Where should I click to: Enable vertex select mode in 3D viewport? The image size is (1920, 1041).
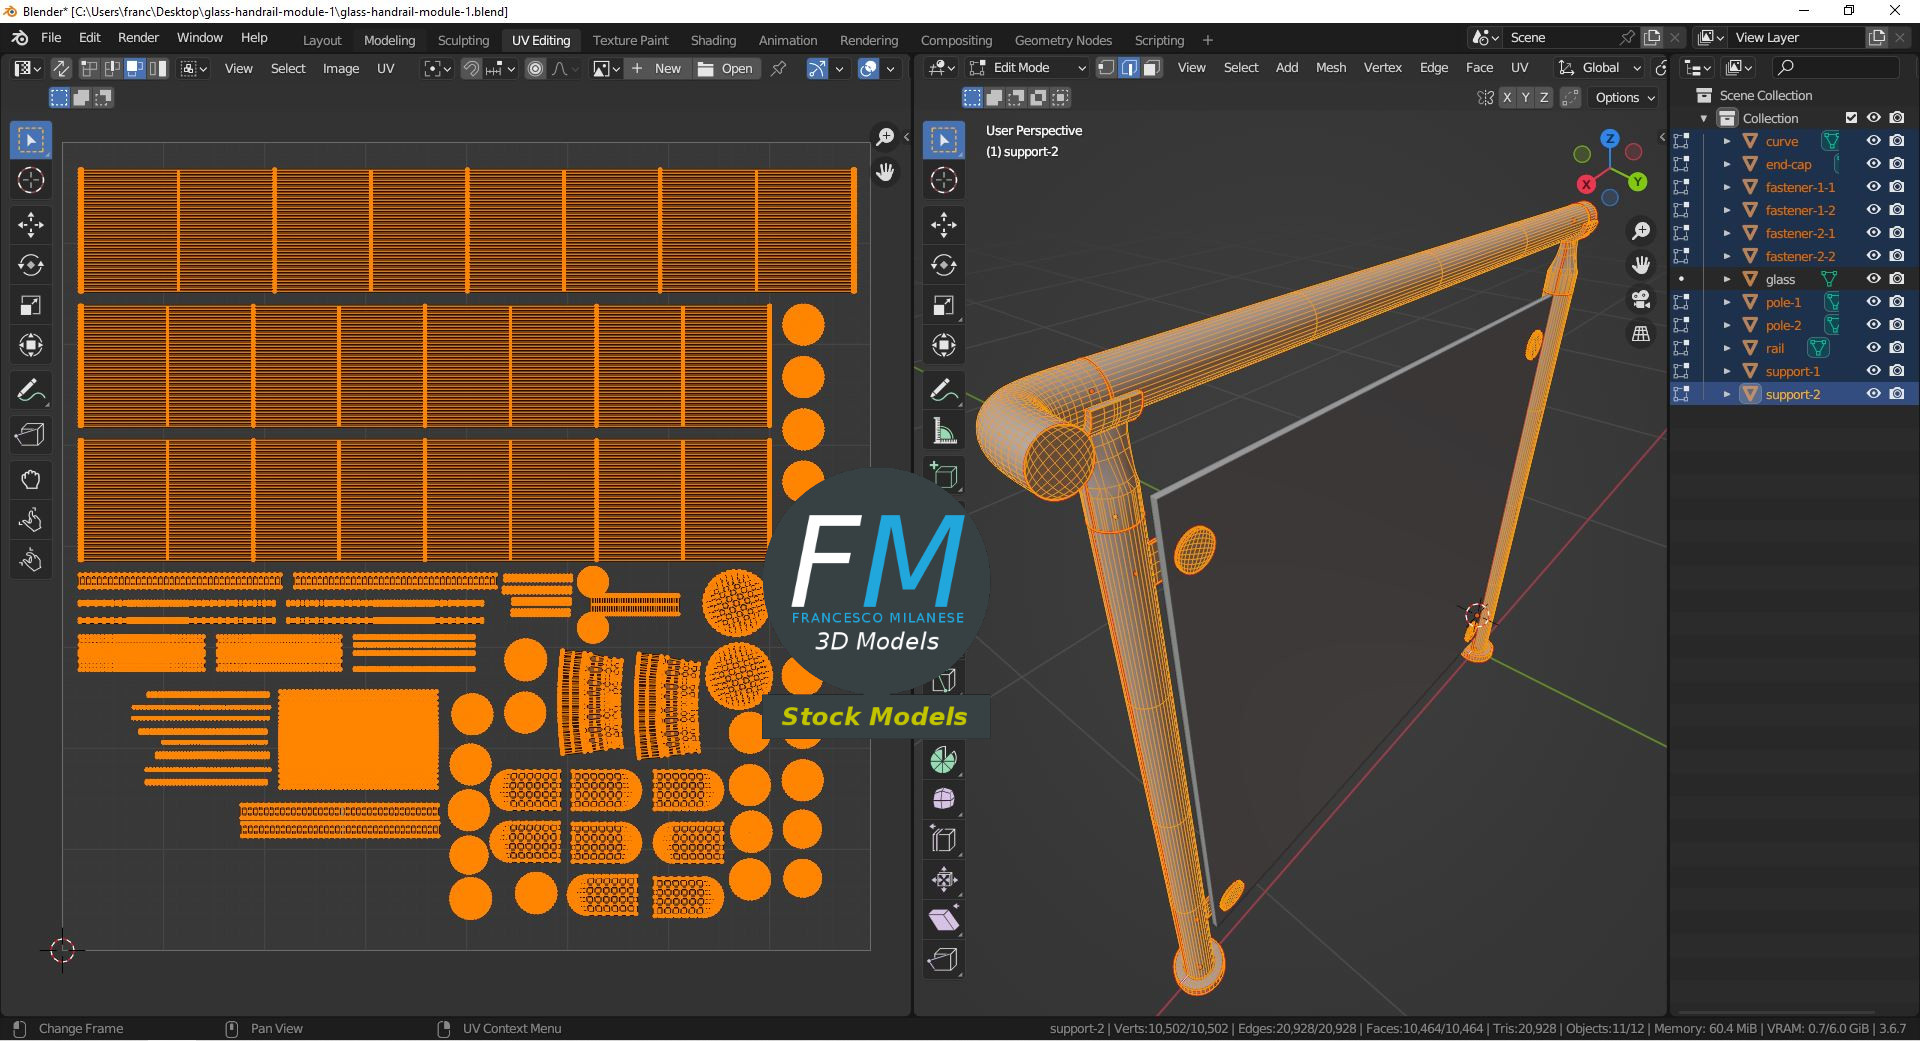(x=1106, y=68)
